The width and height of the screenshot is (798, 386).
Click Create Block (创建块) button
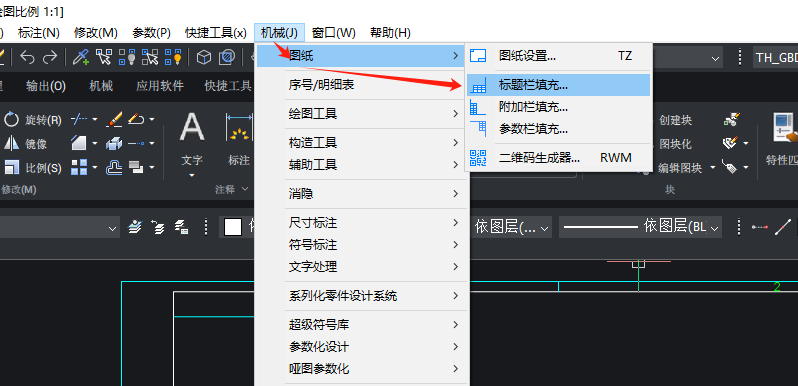click(x=675, y=120)
